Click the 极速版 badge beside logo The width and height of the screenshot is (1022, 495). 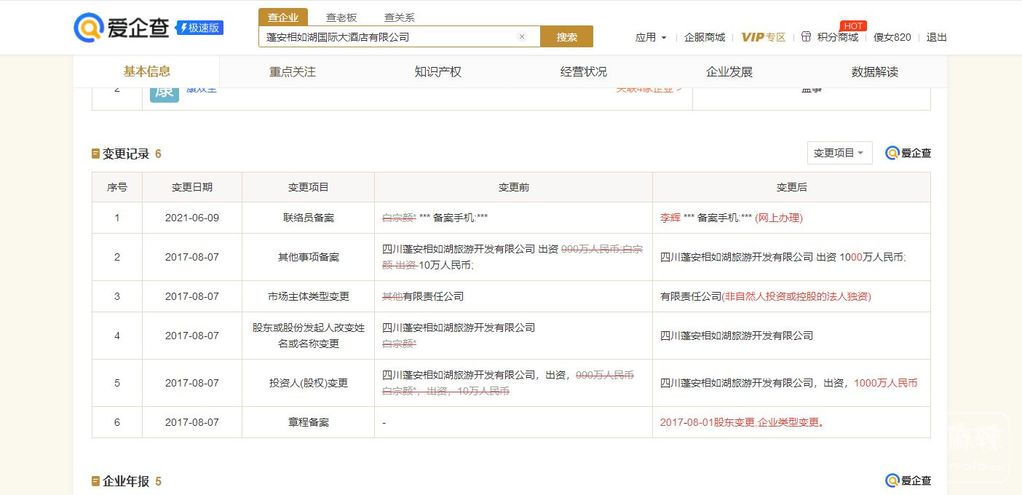200,28
